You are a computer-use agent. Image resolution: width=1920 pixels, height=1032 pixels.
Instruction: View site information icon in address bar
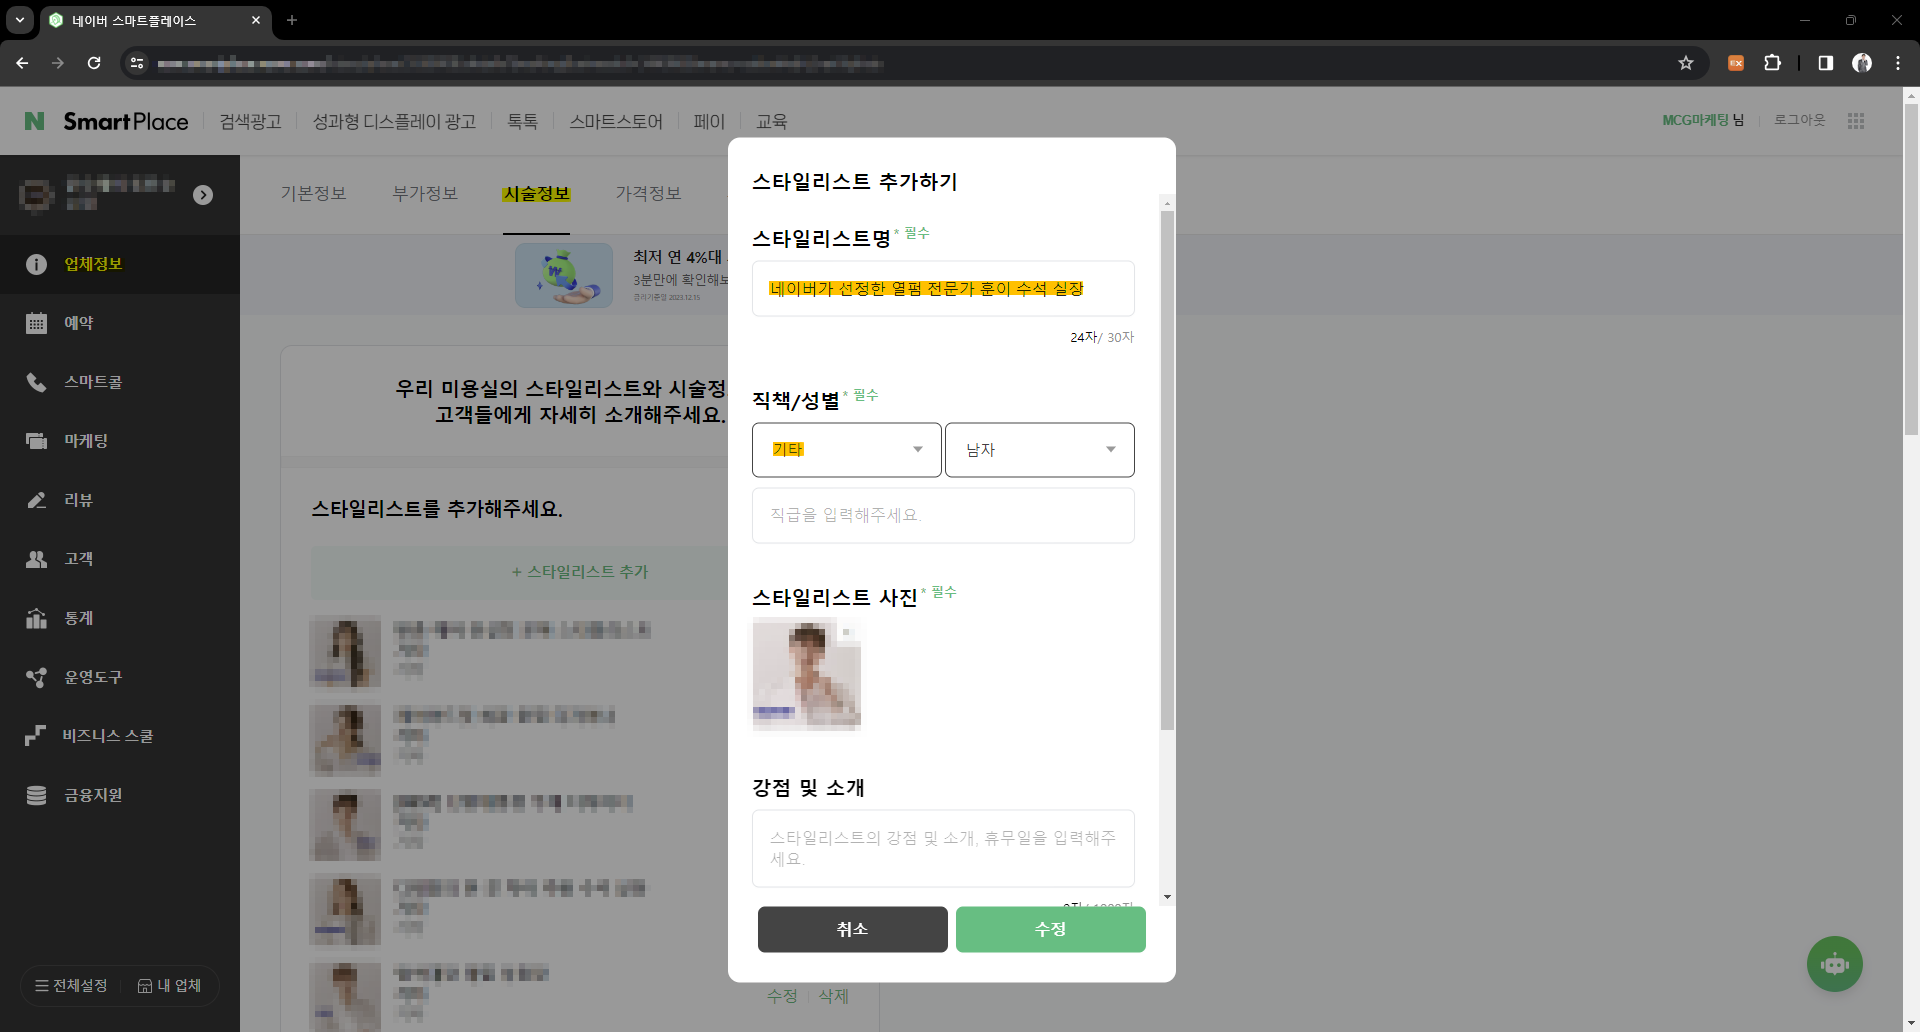coord(137,63)
